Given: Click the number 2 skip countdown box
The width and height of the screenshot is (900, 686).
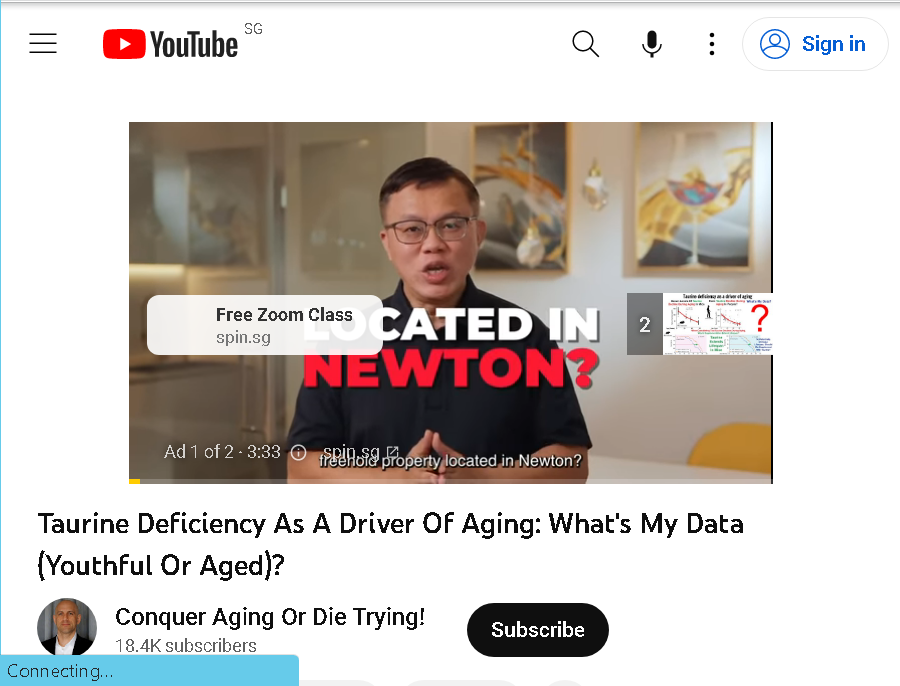Looking at the screenshot, I should [x=645, y=324].
